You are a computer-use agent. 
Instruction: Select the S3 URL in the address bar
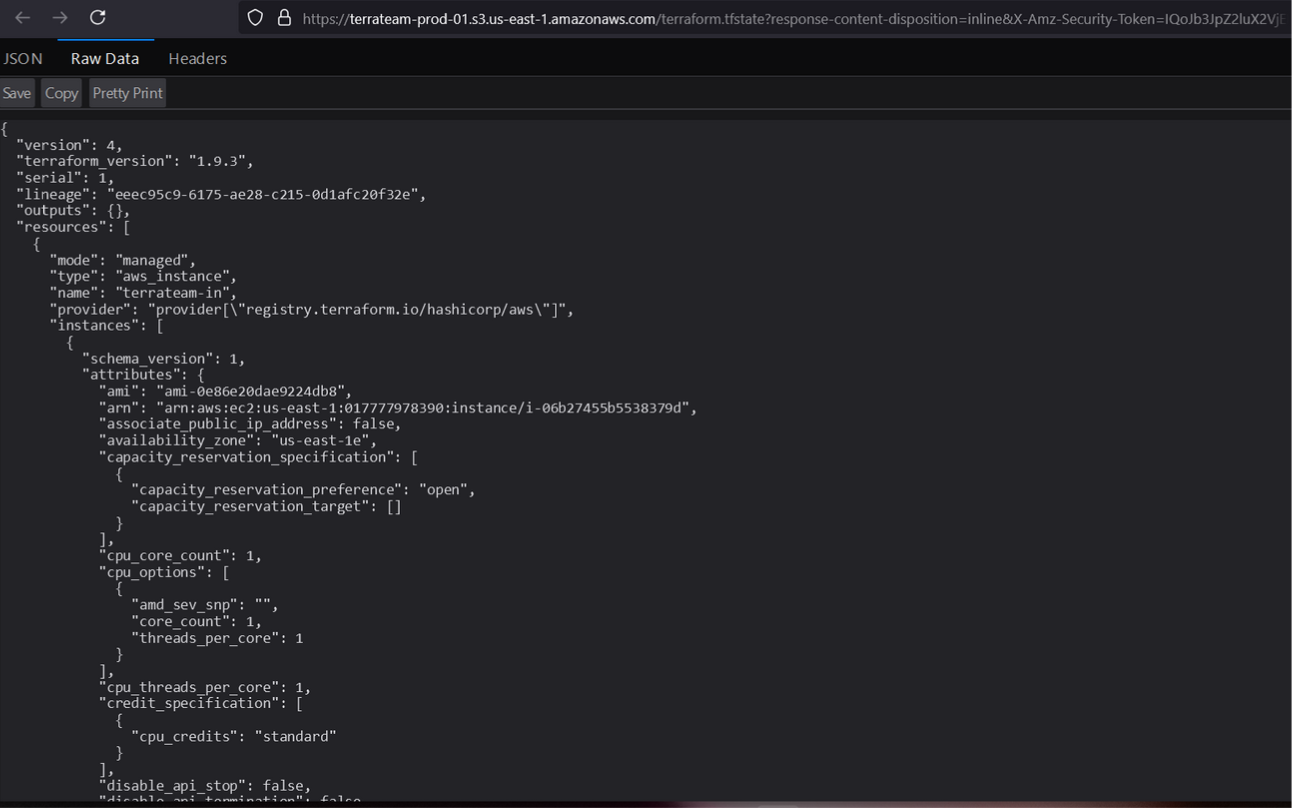(792, 18)
